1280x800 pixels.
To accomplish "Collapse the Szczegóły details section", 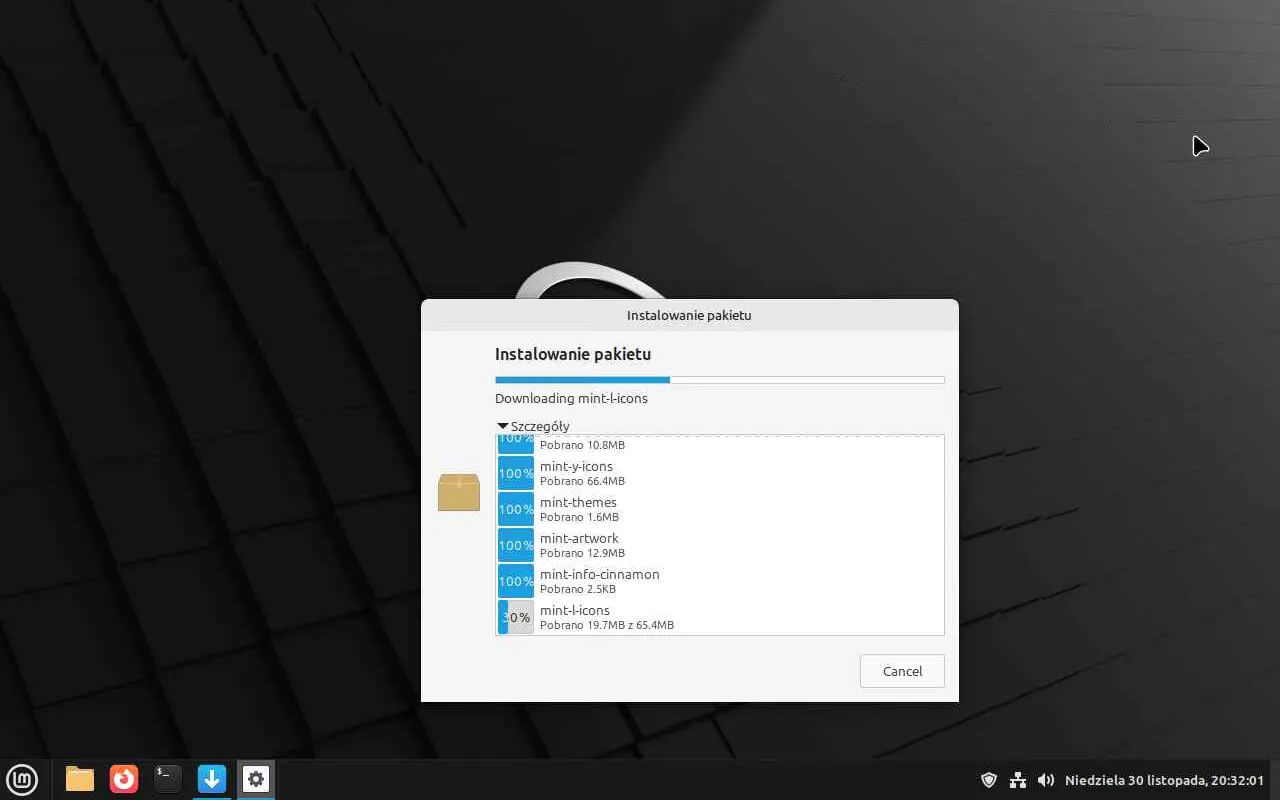I will click(x=534, y=426).
